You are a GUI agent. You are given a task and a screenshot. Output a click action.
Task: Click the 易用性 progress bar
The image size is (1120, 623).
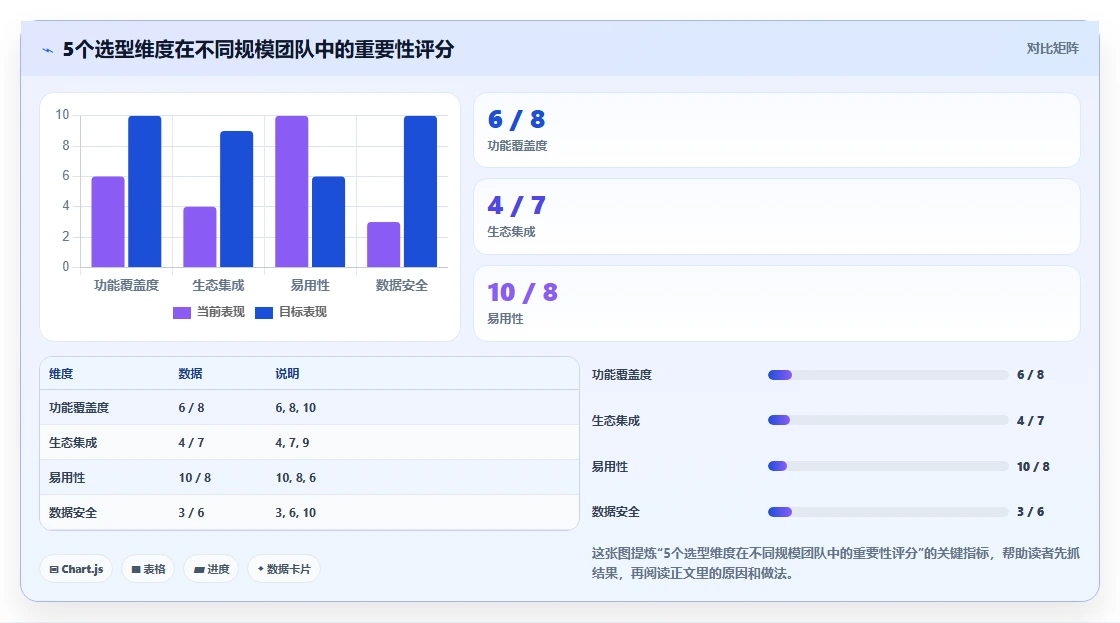coord(888,466)
